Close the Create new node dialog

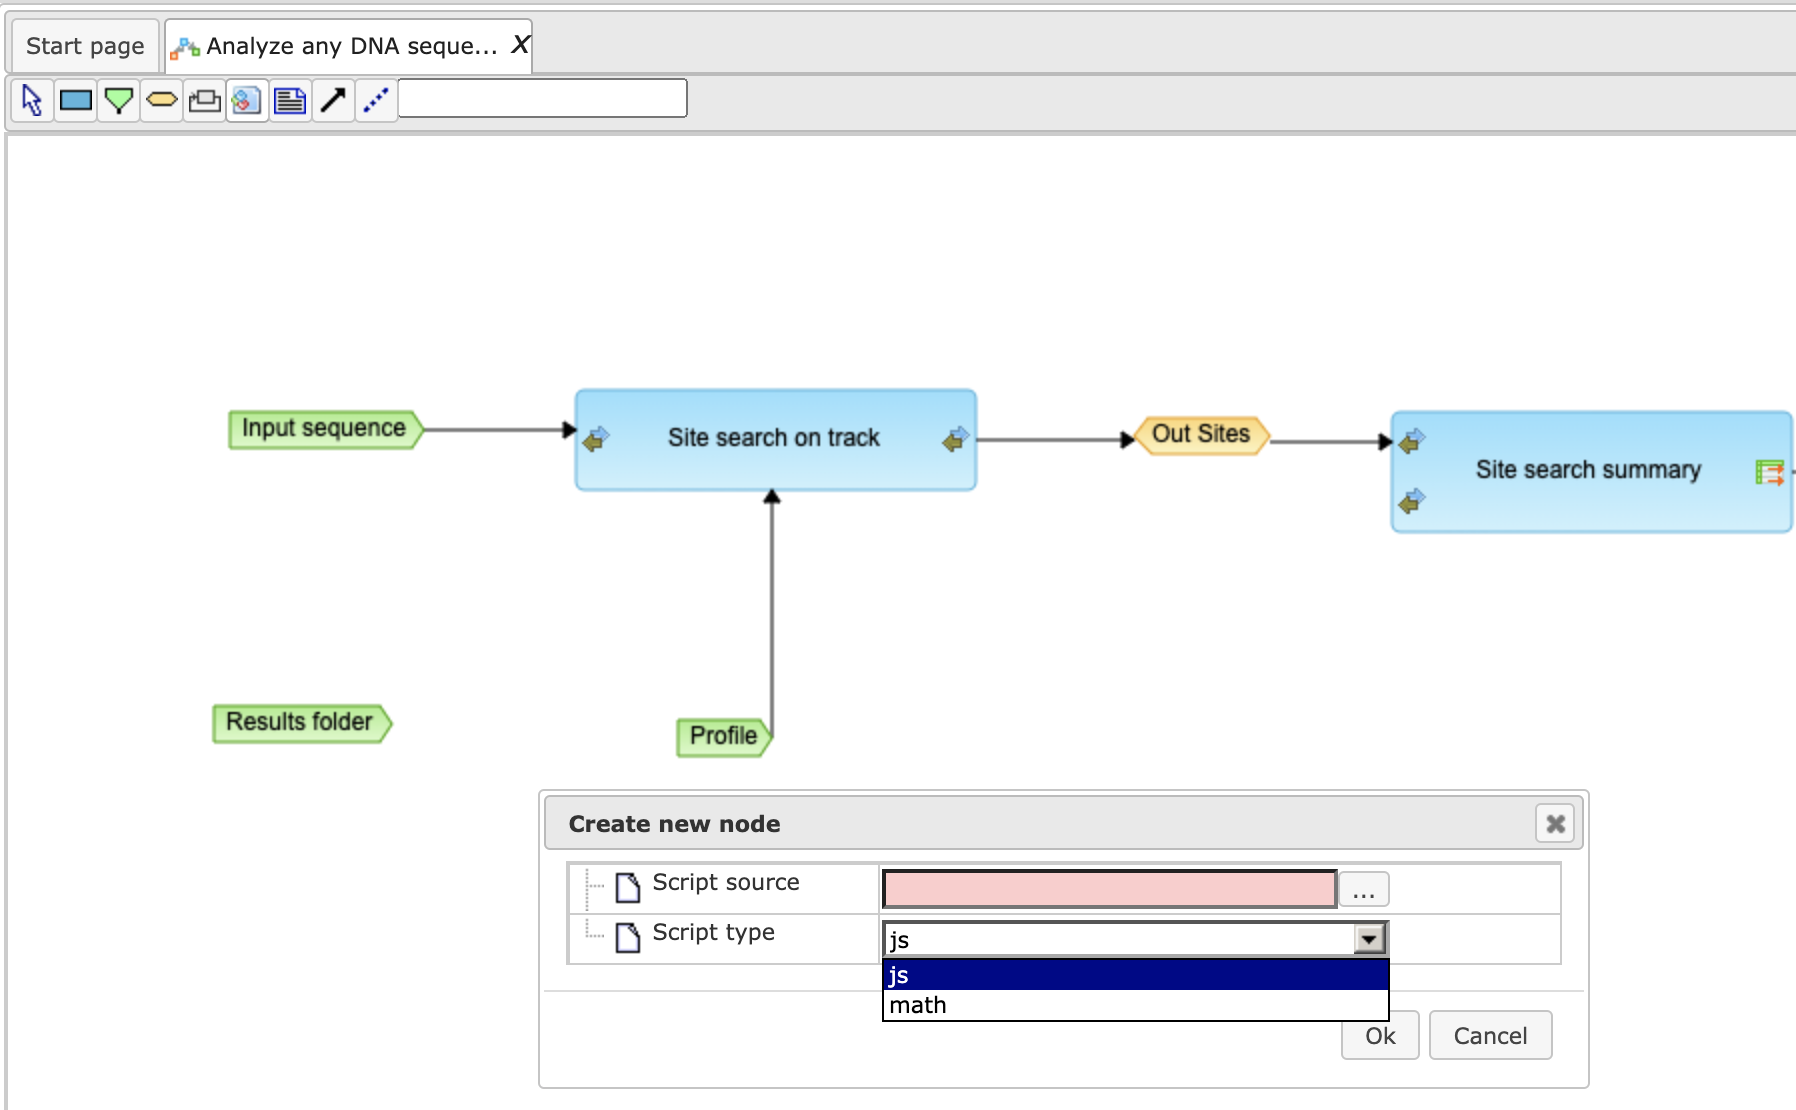pos(1555,823)
